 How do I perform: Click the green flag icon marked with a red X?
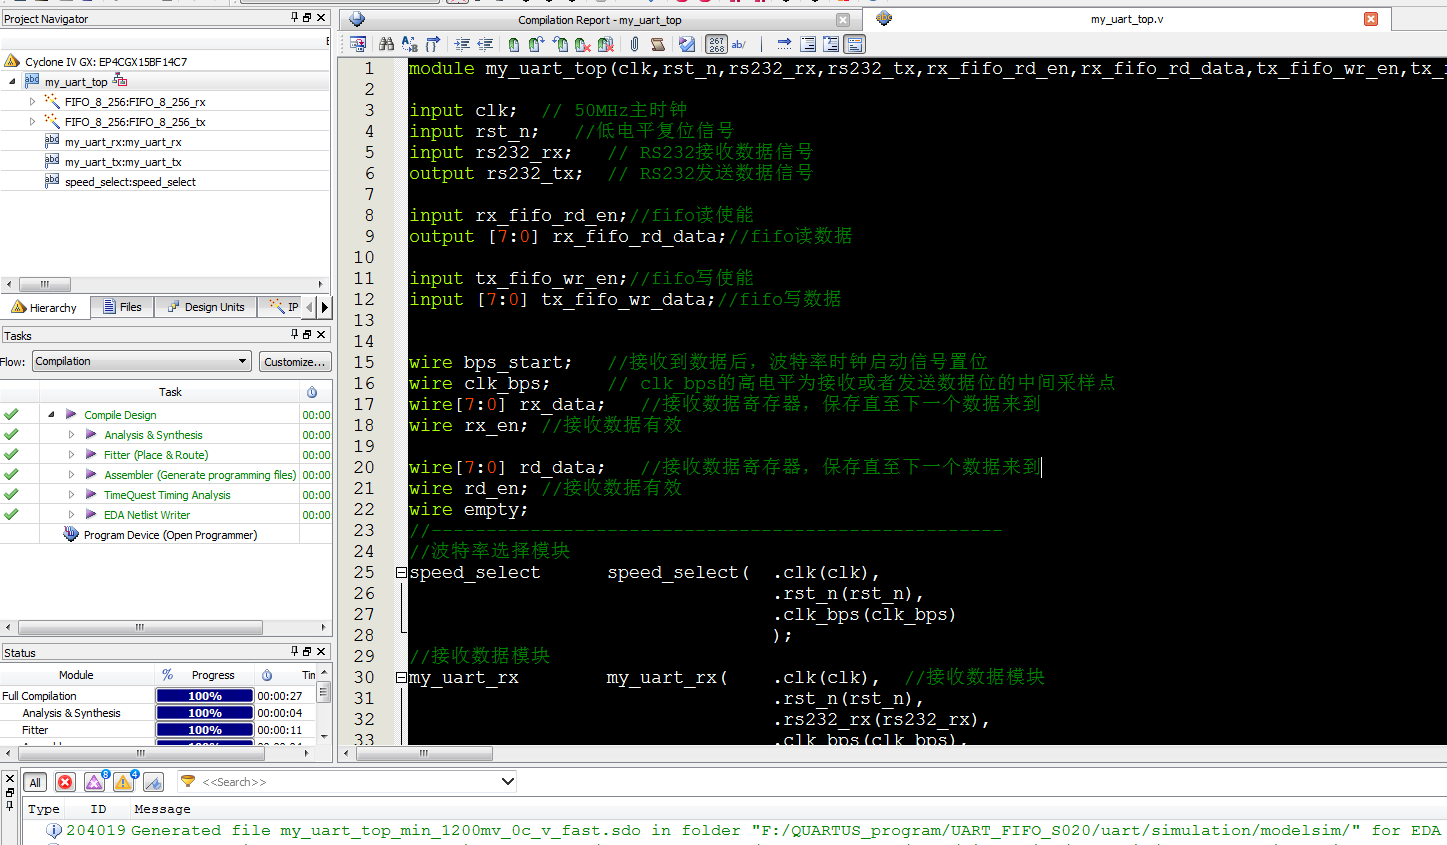coord(583,44)
